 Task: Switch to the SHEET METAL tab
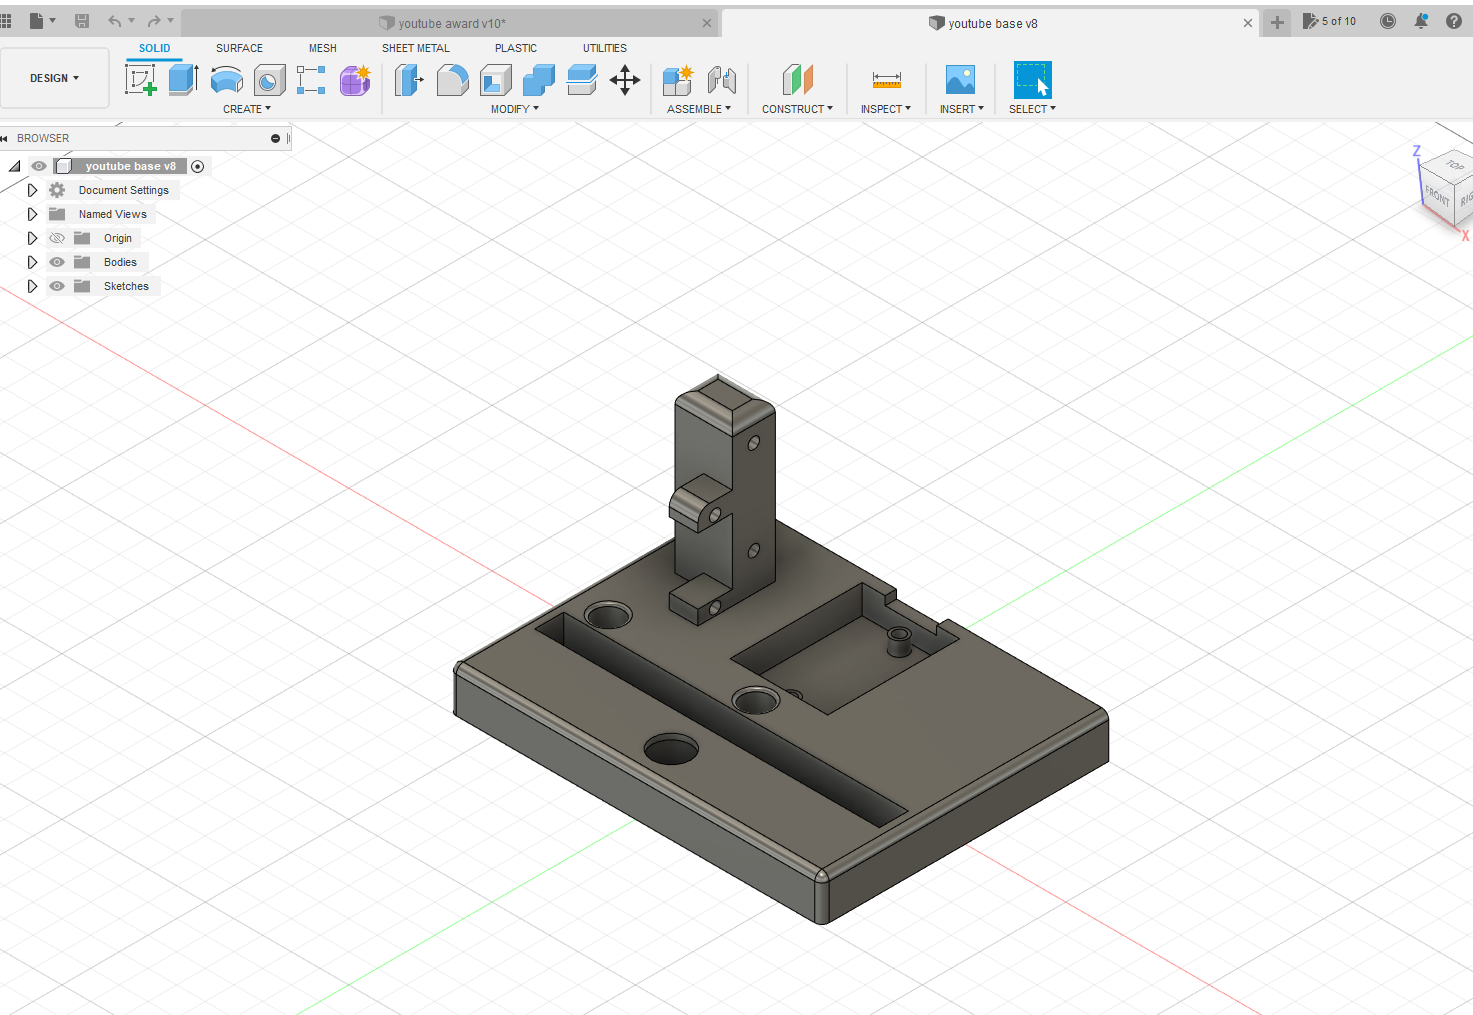point(416,48)
